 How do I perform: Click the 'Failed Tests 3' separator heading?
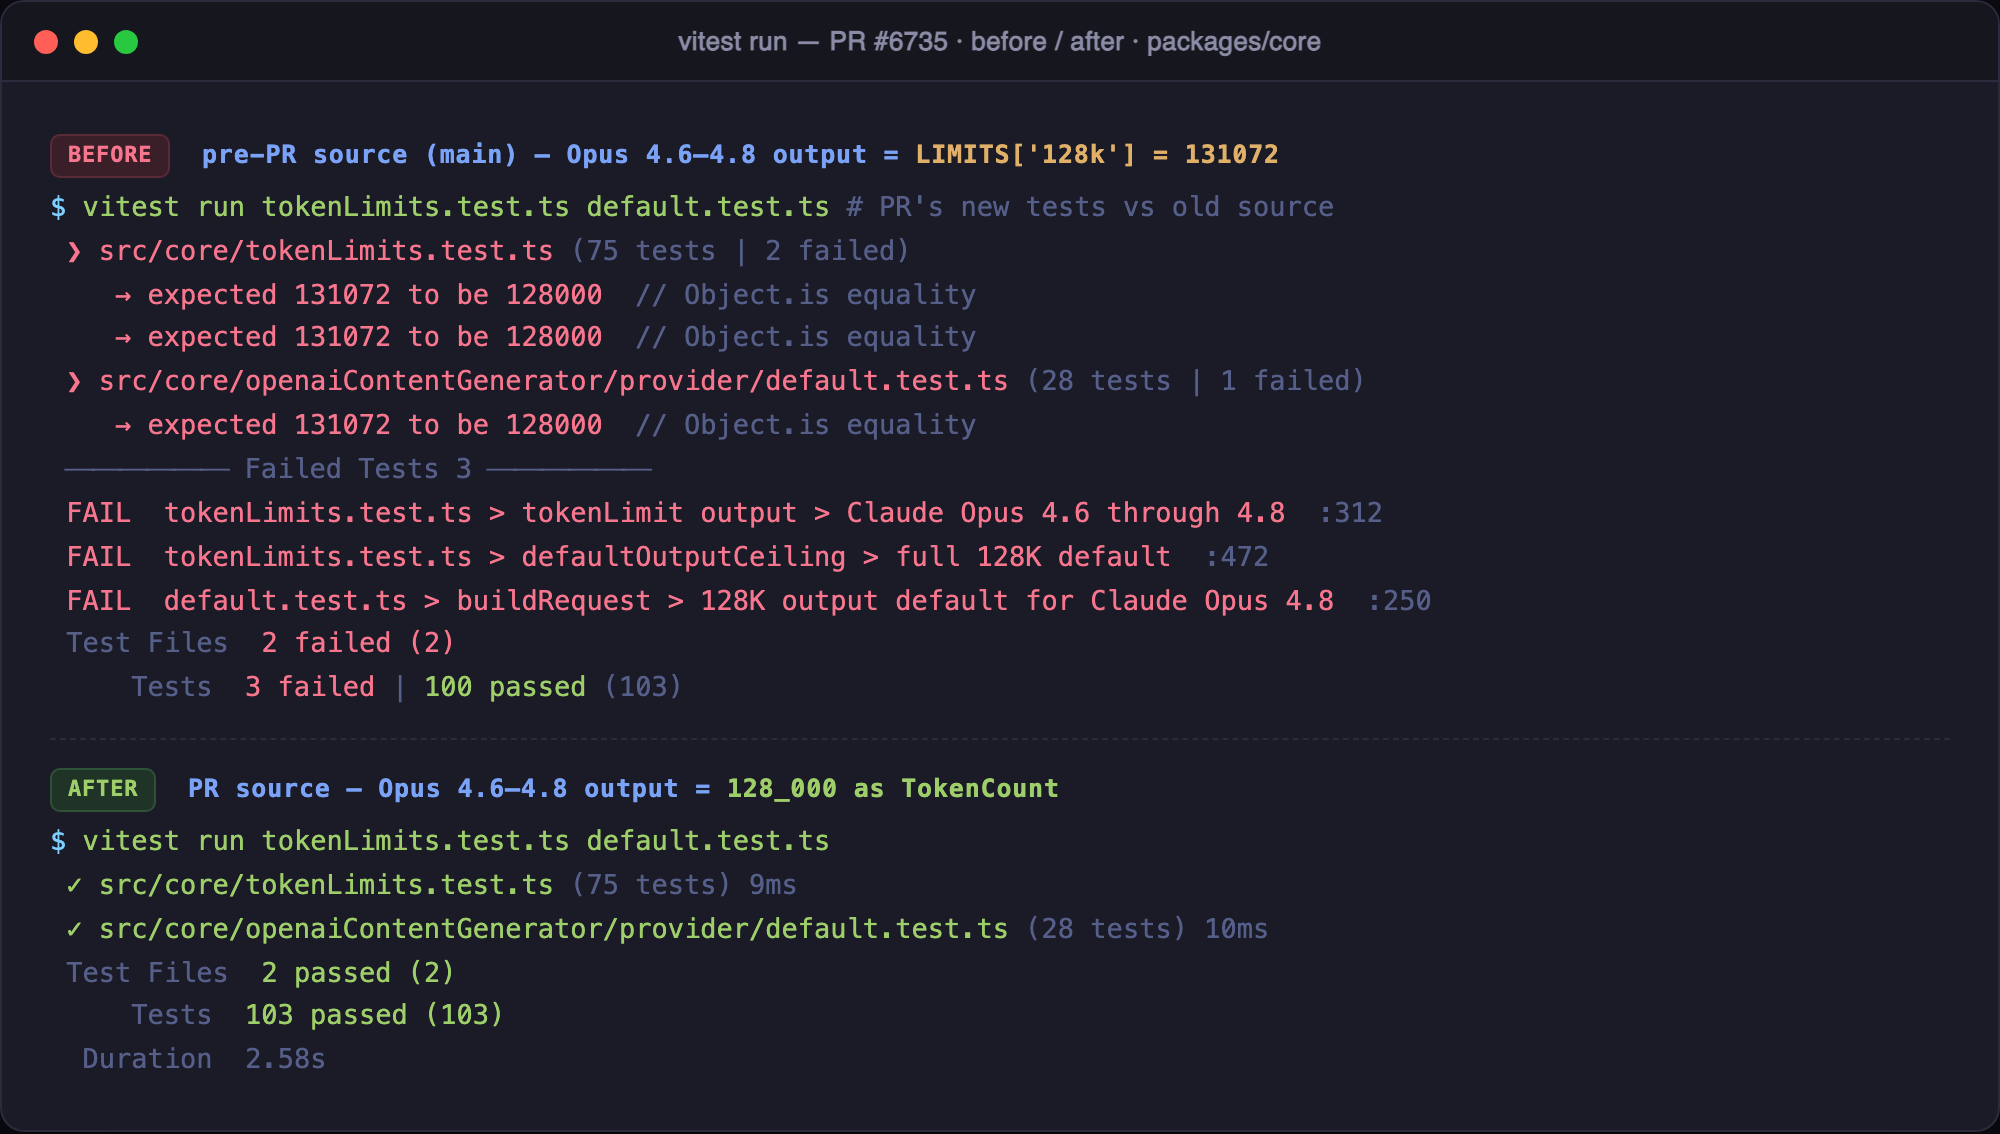point(358,469)
